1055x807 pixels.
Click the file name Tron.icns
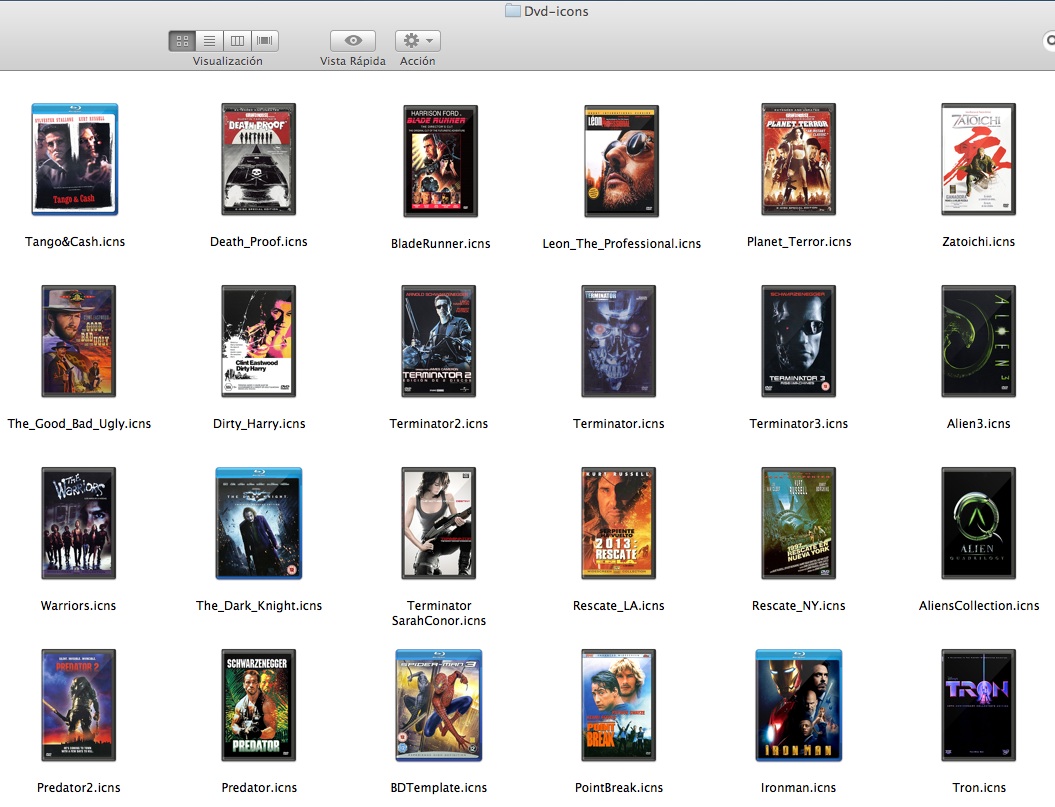979,787
